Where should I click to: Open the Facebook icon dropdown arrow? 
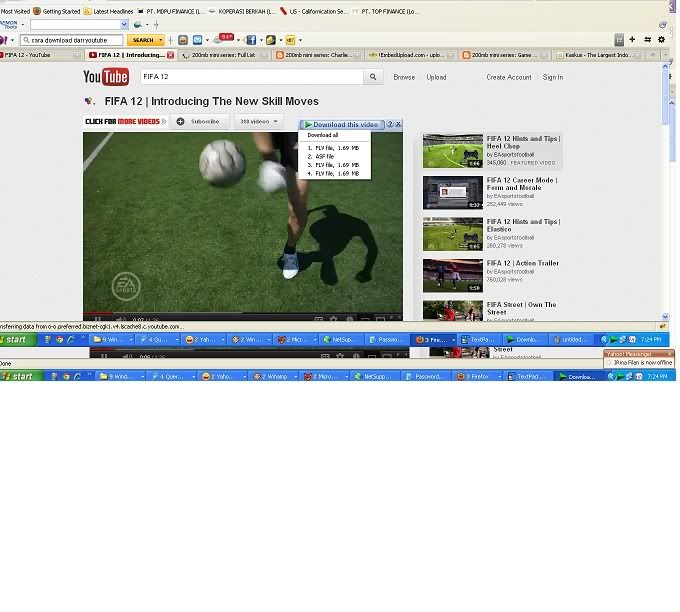click(x=261, y=40)
